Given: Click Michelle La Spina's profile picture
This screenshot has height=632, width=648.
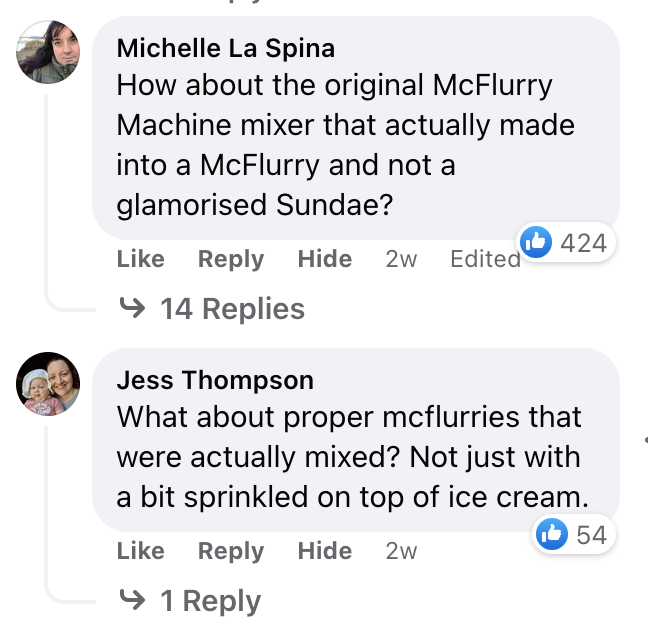Looking at the screenshot, I should coord(49,54).
